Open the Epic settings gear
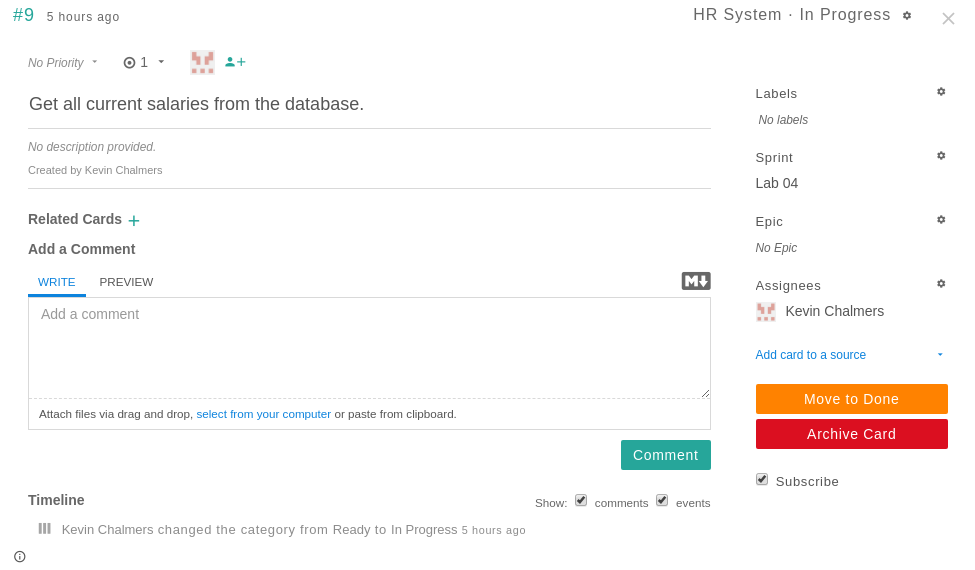The height and width of the screenshot is (570, 975). (941, 220)
